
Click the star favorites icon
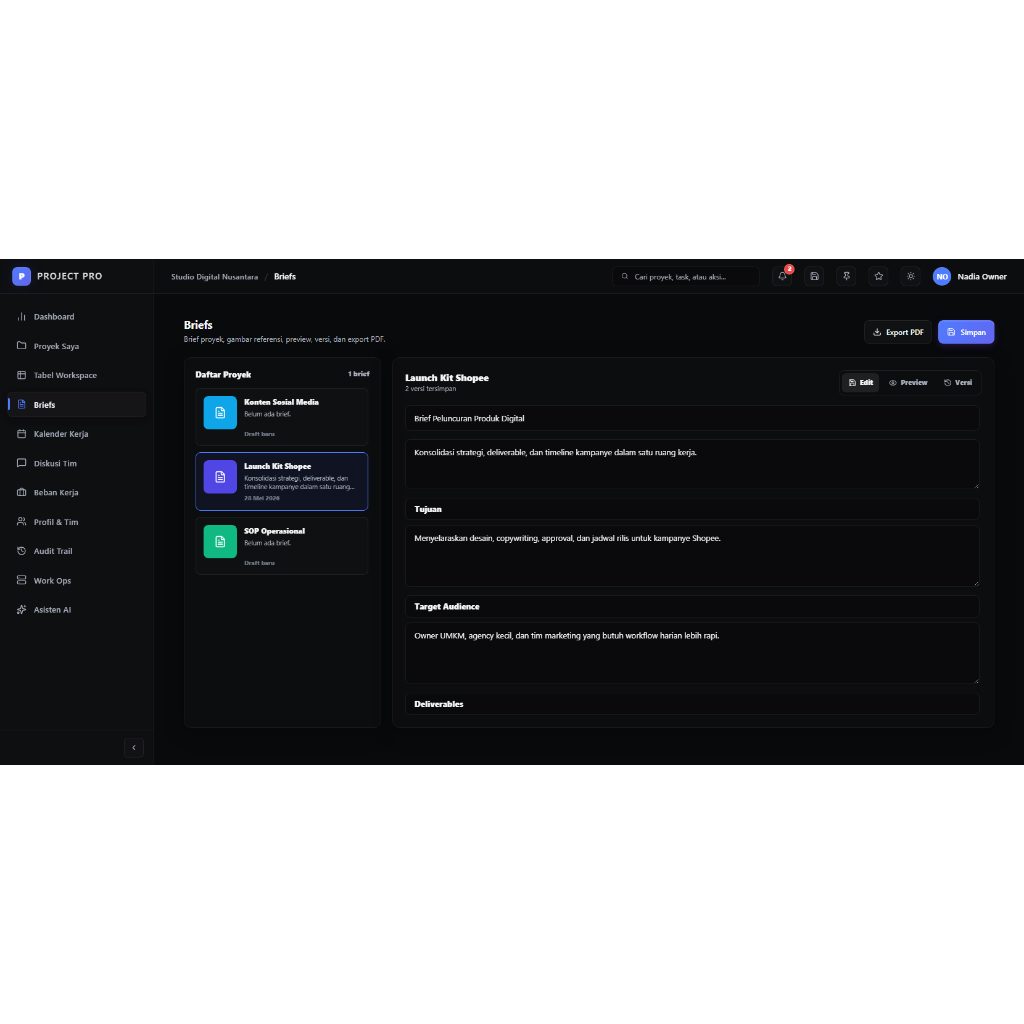pos(879,277)
